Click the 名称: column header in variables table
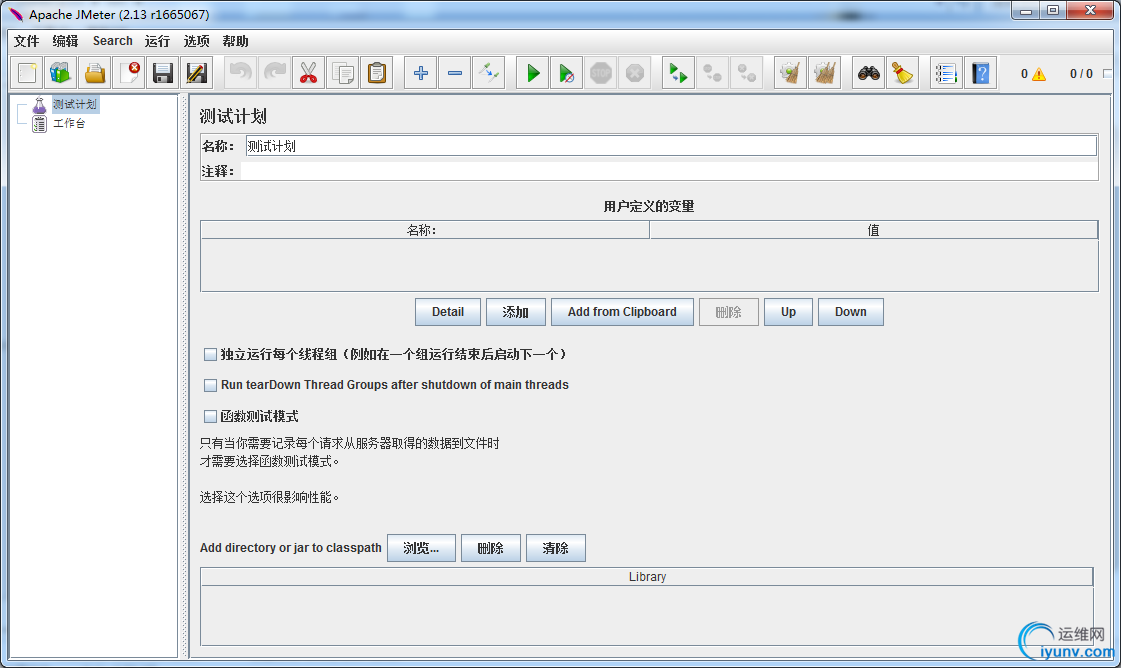Screen dimensions: 1121x668 click(x=425, y=230)
